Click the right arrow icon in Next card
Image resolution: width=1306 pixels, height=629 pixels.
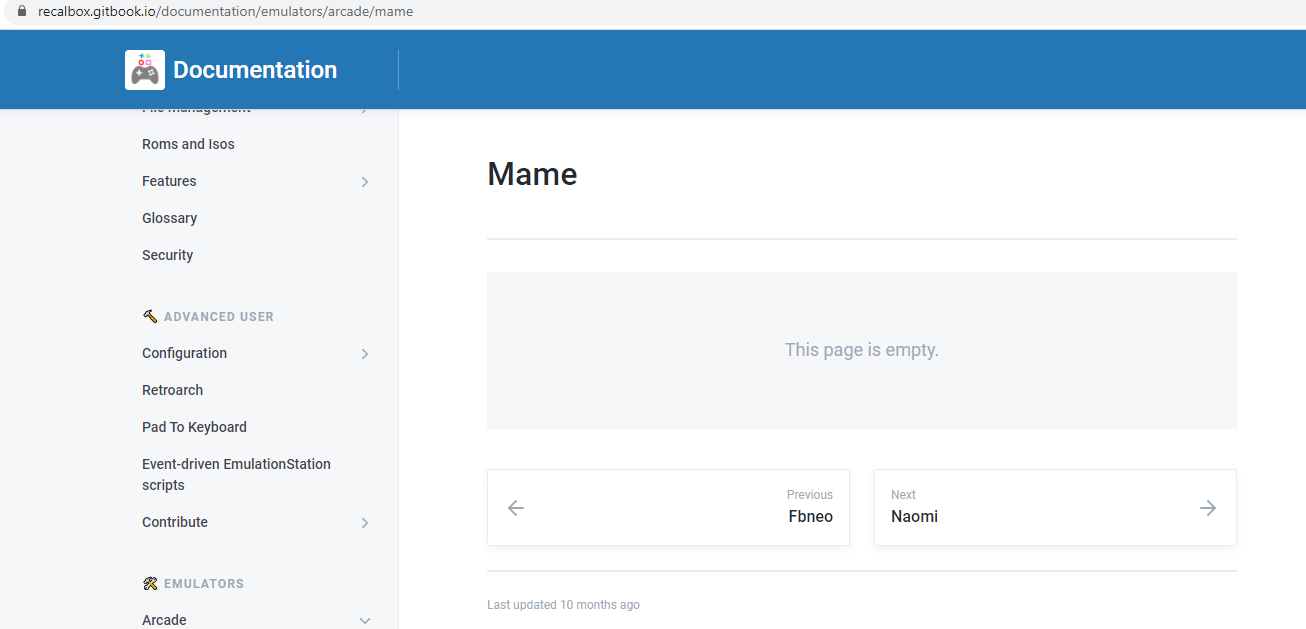pyautogui.click(x=1208, y=508)
